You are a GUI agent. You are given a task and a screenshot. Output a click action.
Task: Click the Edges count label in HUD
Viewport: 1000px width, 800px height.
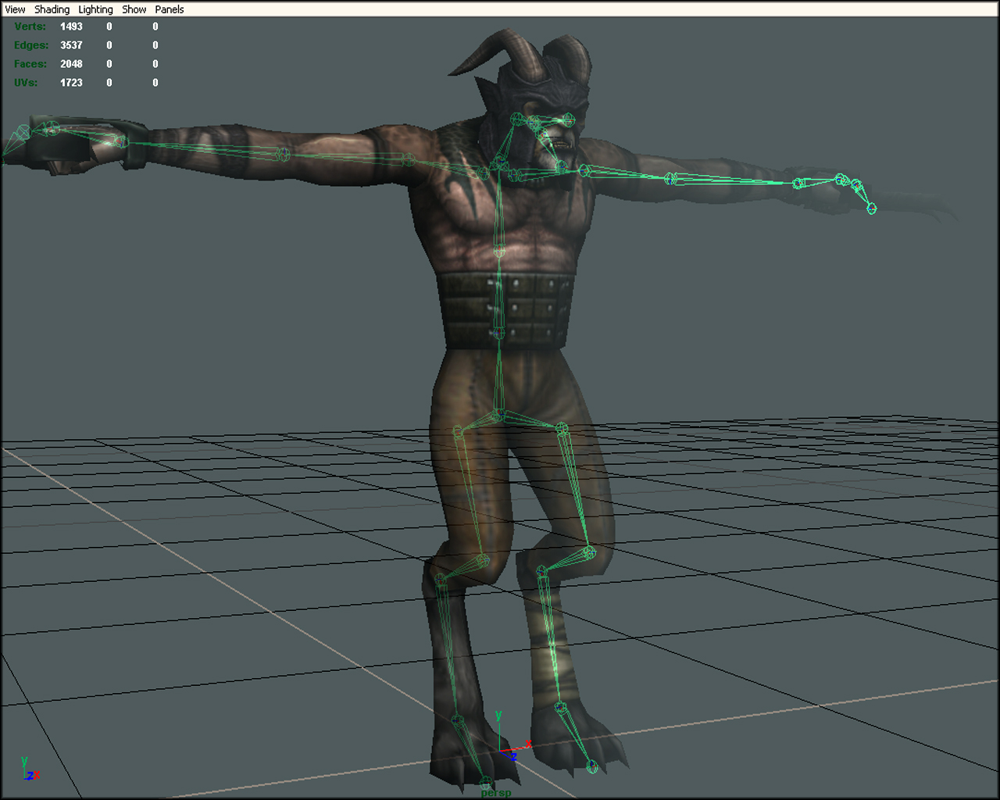pyautogui.click(x=30, y=45)
